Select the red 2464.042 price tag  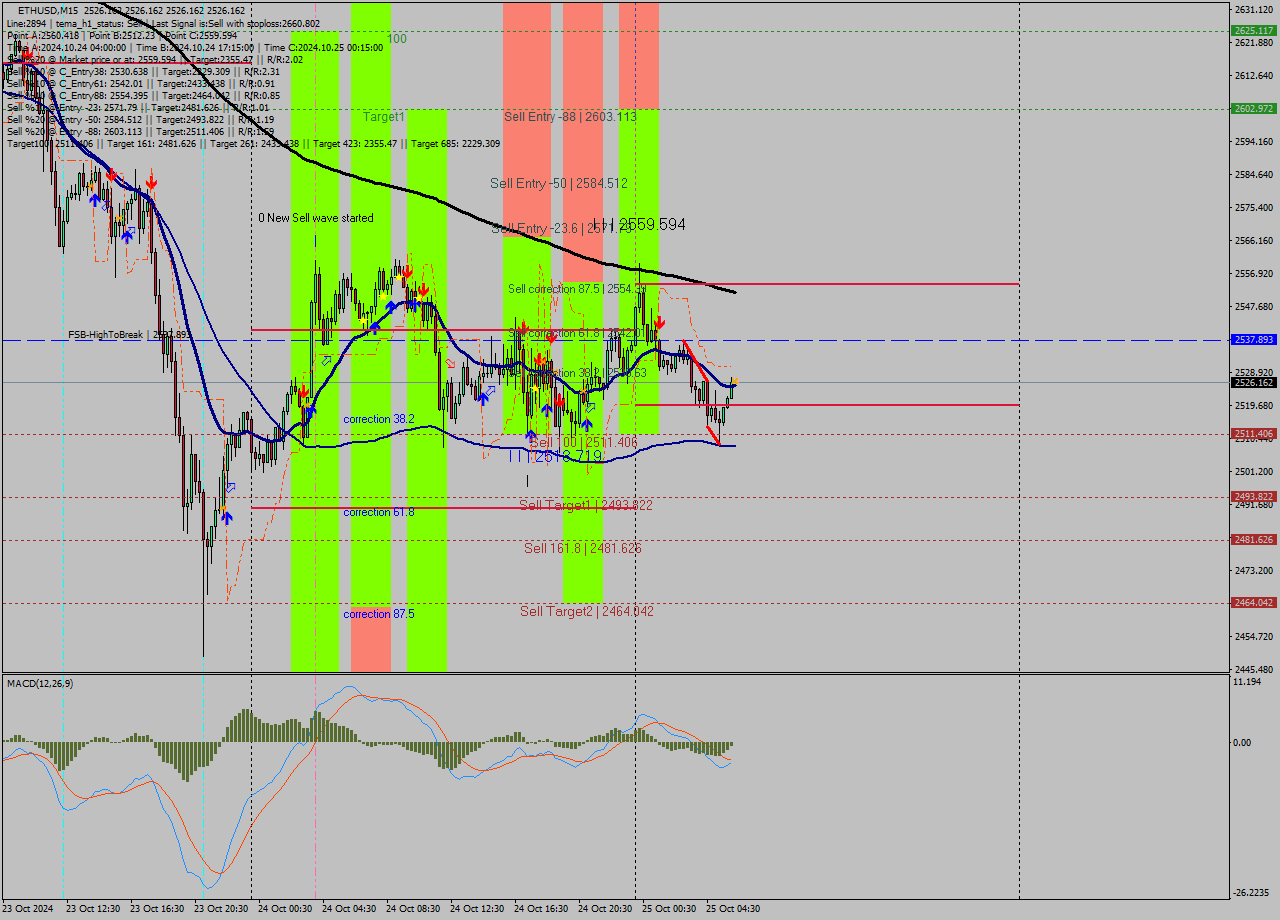coord(1253,603)
